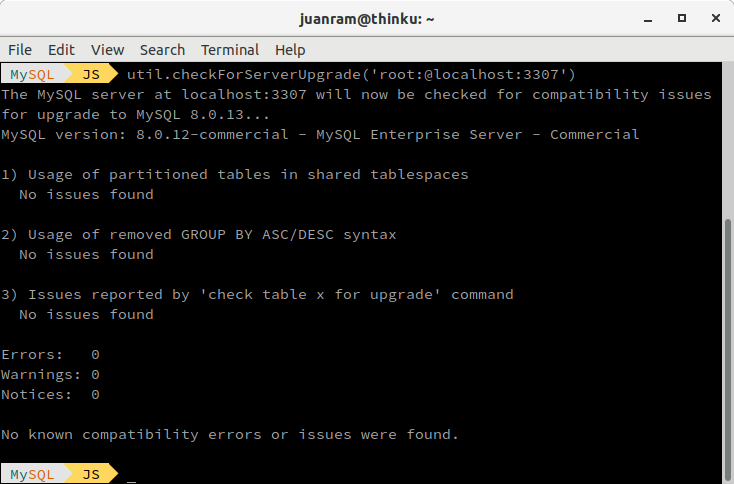Open the Help menu
Viewport: 734px width, 484px height.
pyautogui.click(x=290, y=50)
